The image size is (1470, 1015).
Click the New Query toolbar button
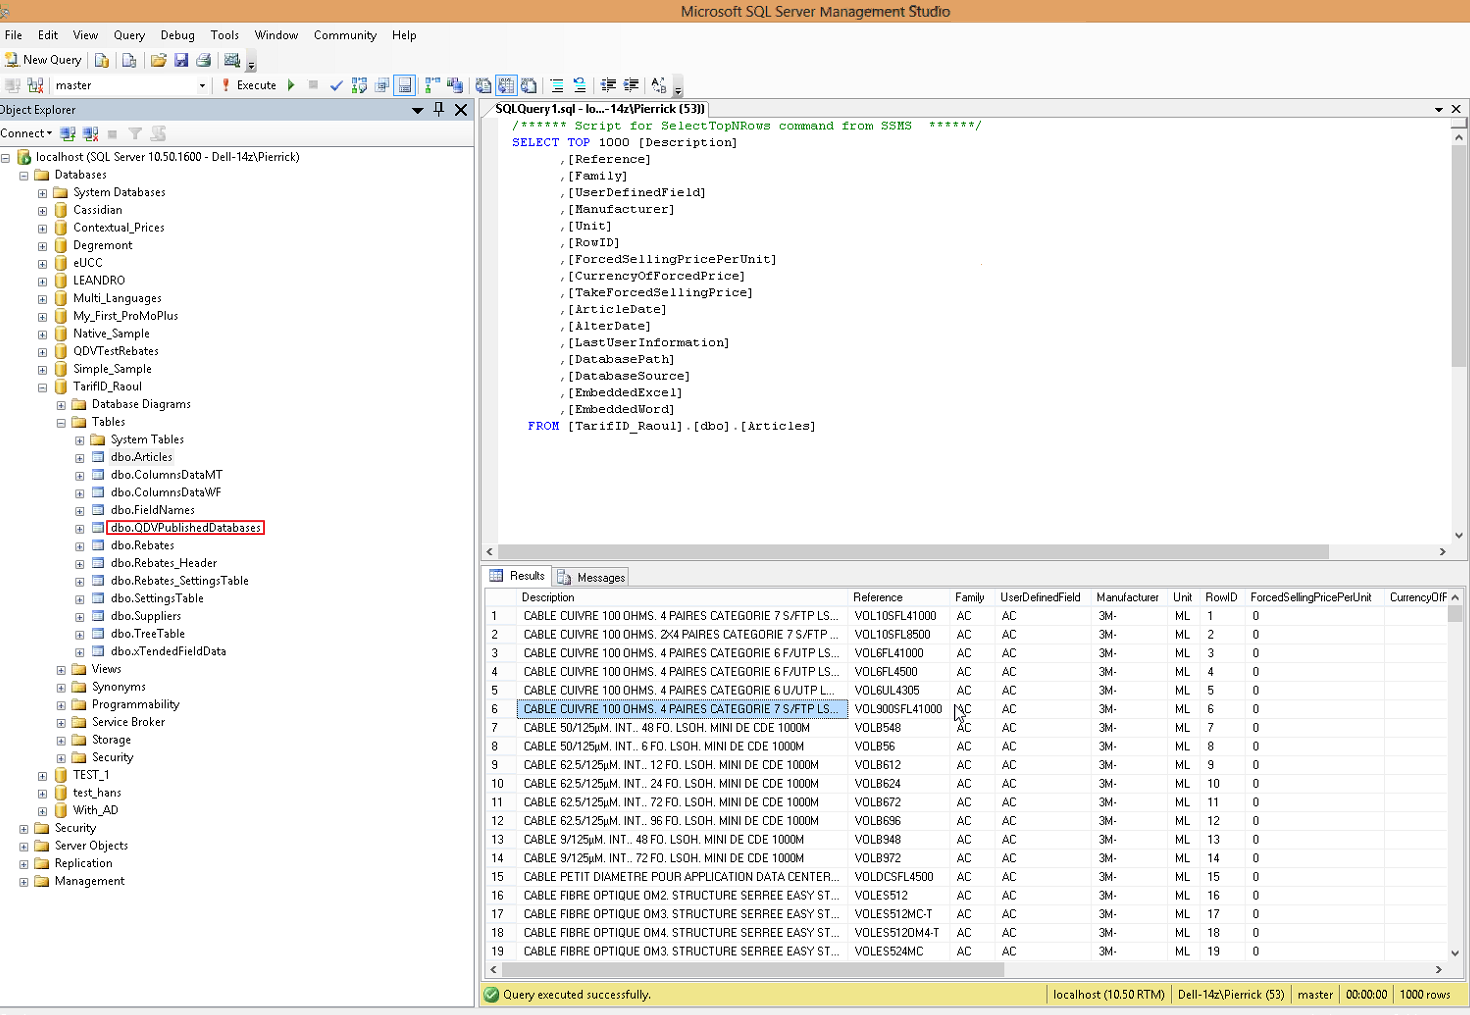[x=43, y=60]
